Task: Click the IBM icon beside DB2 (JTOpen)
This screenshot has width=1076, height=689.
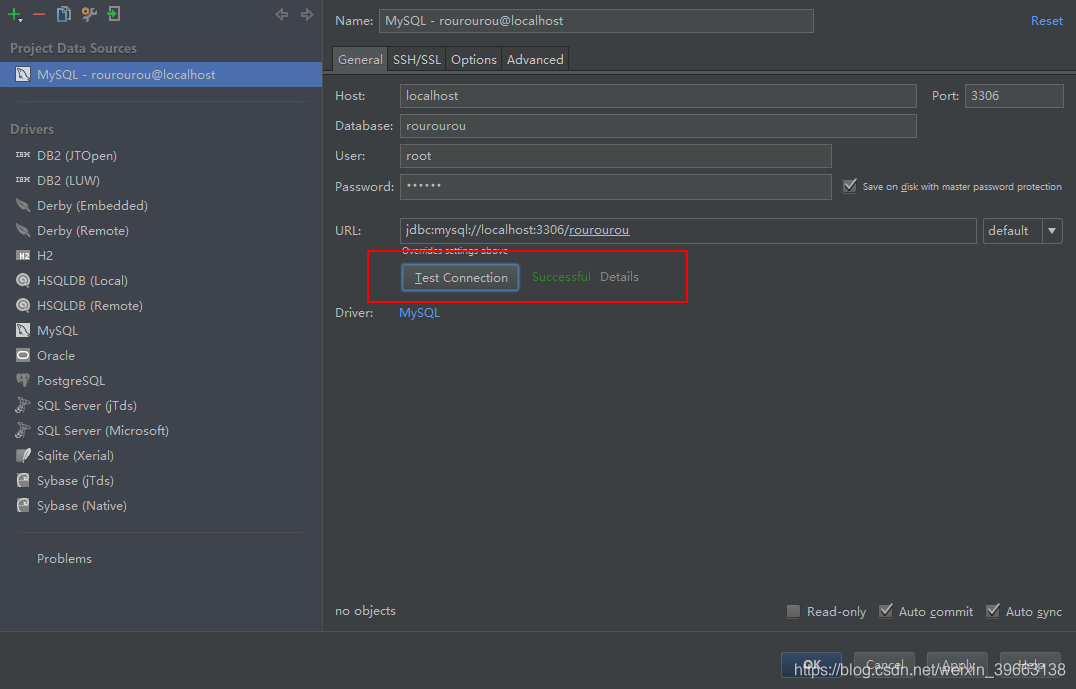Action: click(23, 155)
